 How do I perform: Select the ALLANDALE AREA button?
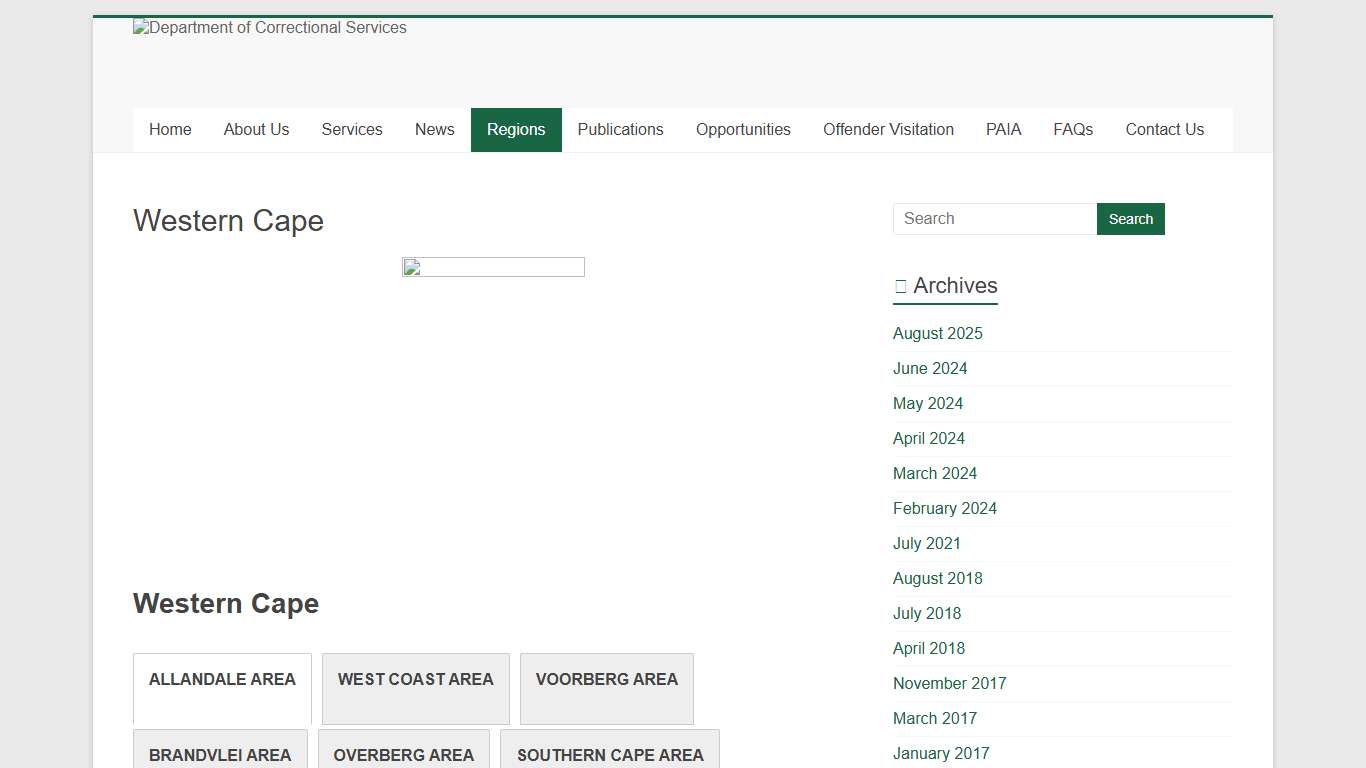(222, 679)
